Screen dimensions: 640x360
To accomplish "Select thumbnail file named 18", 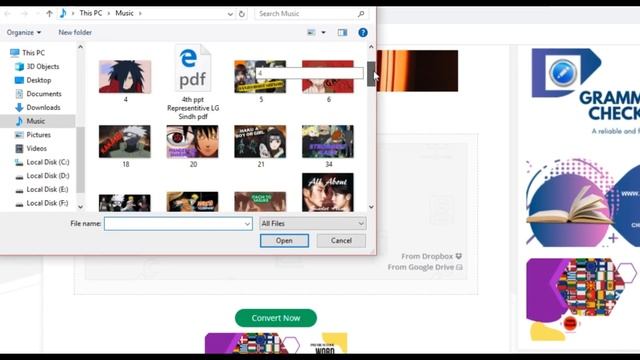I will tap(125, 146).
